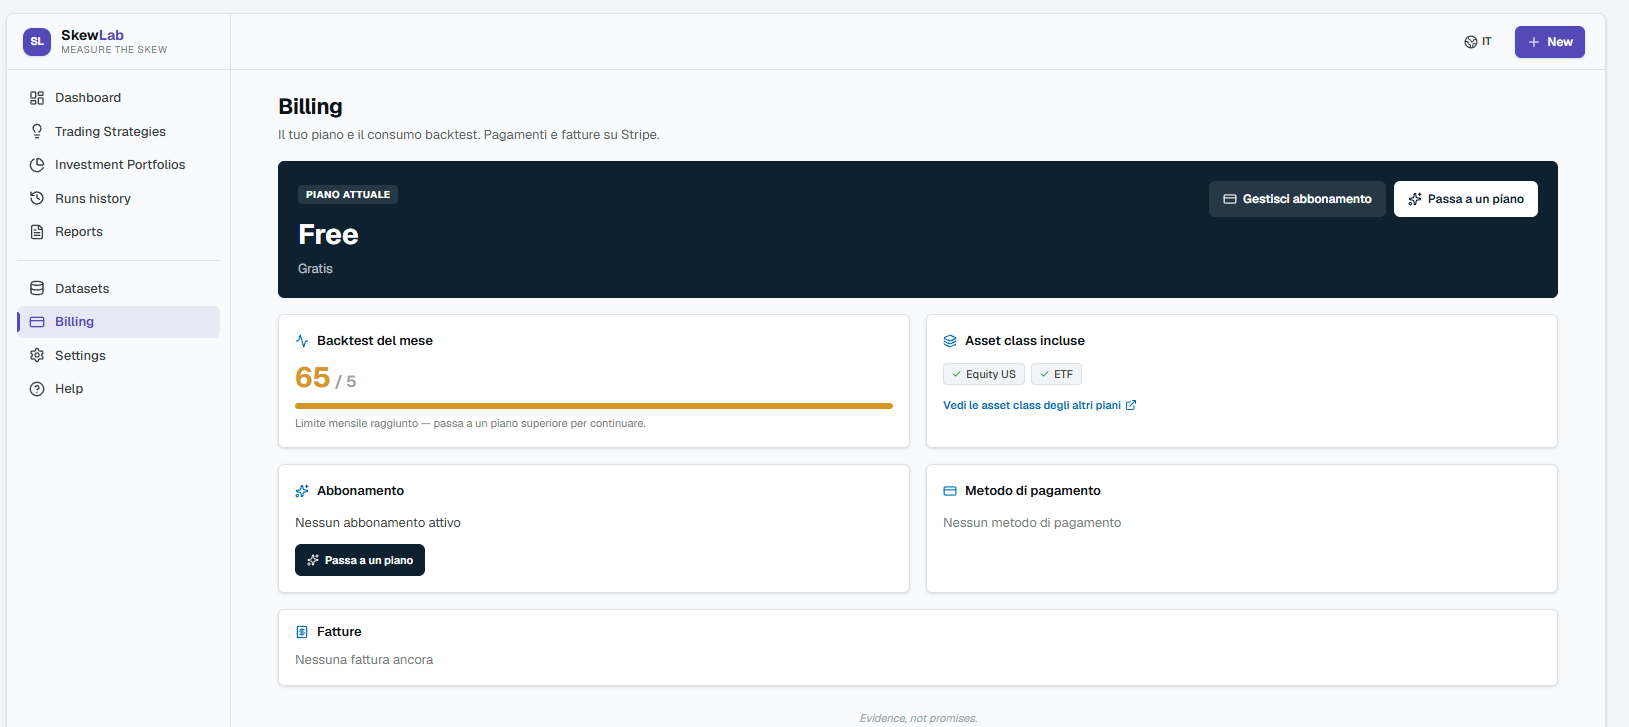Open Vedi le asset class degli altri piani

(1032, 405)
